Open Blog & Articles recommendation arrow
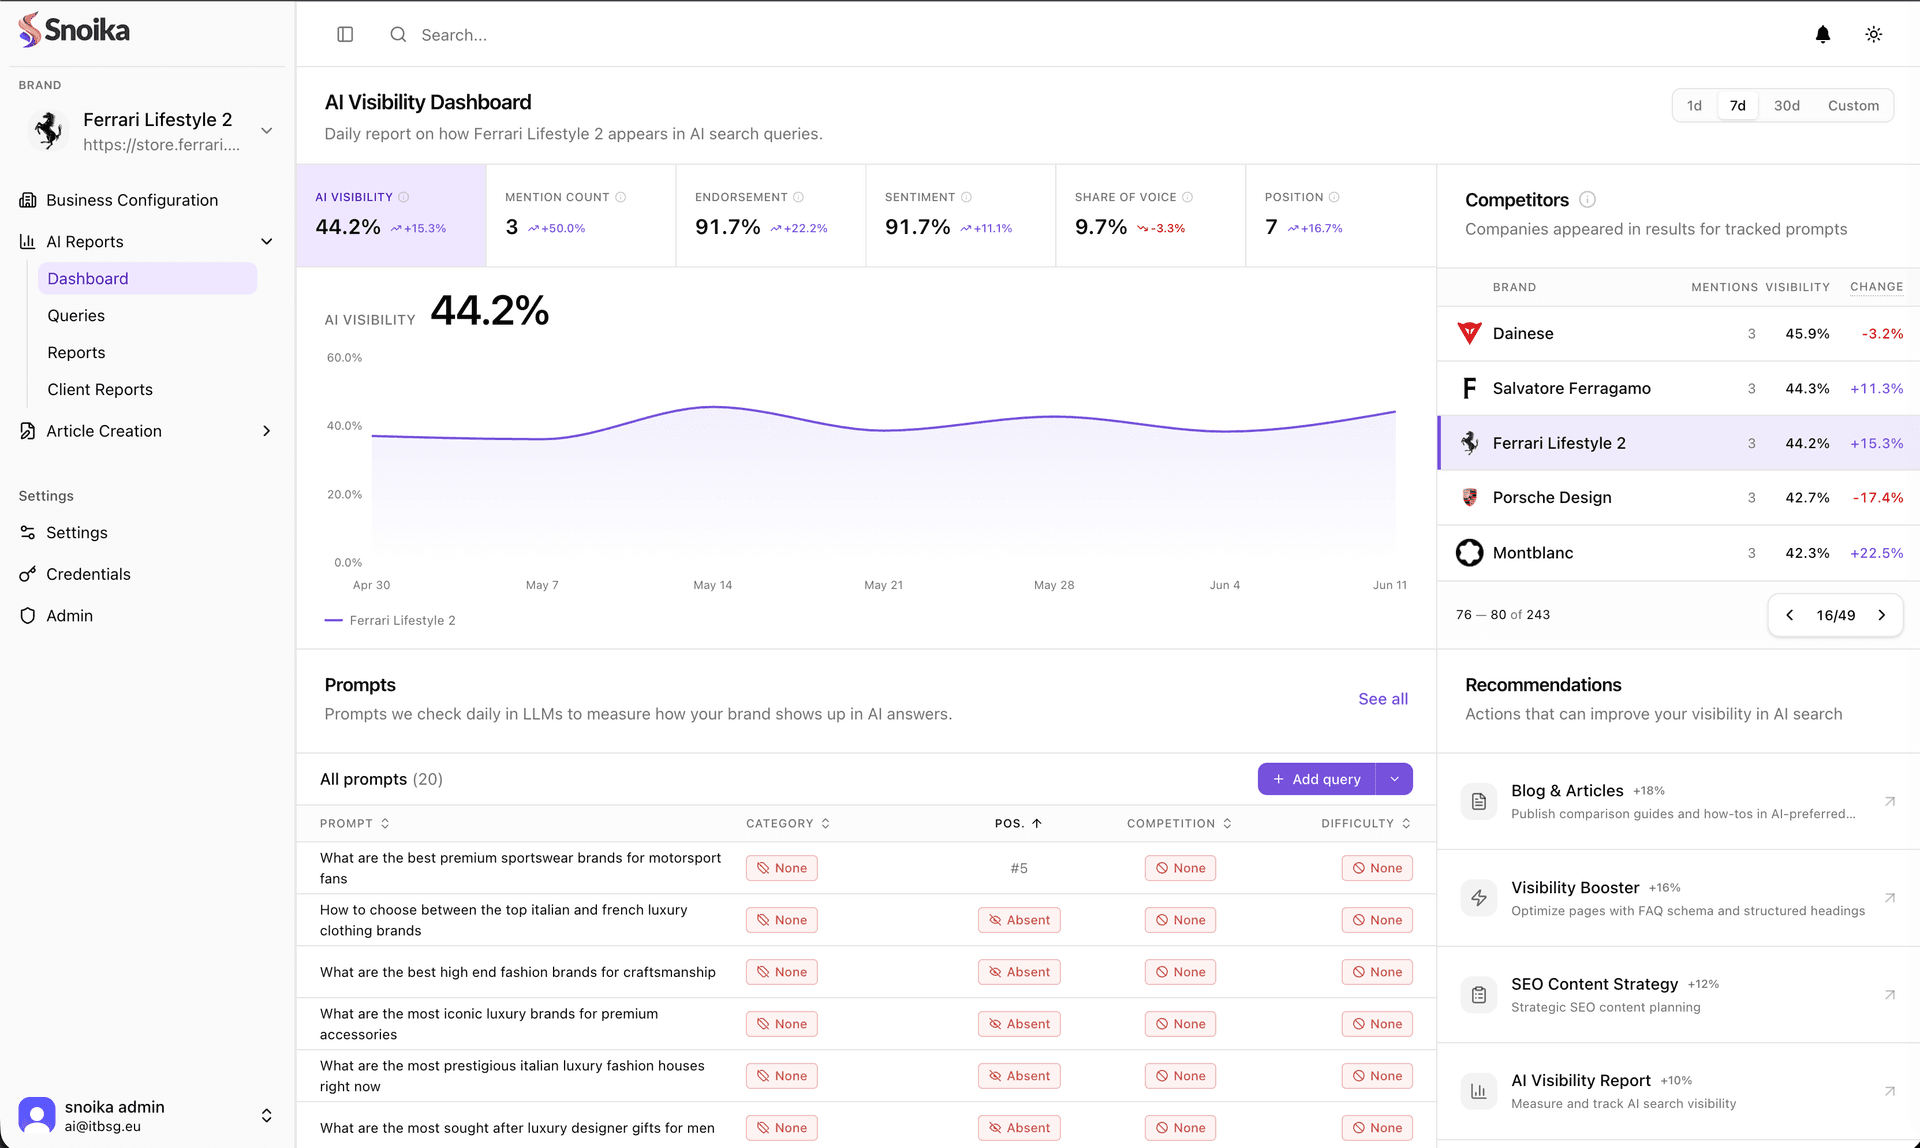Screen dimensions: 1920x1148 tap(1890, 802)
